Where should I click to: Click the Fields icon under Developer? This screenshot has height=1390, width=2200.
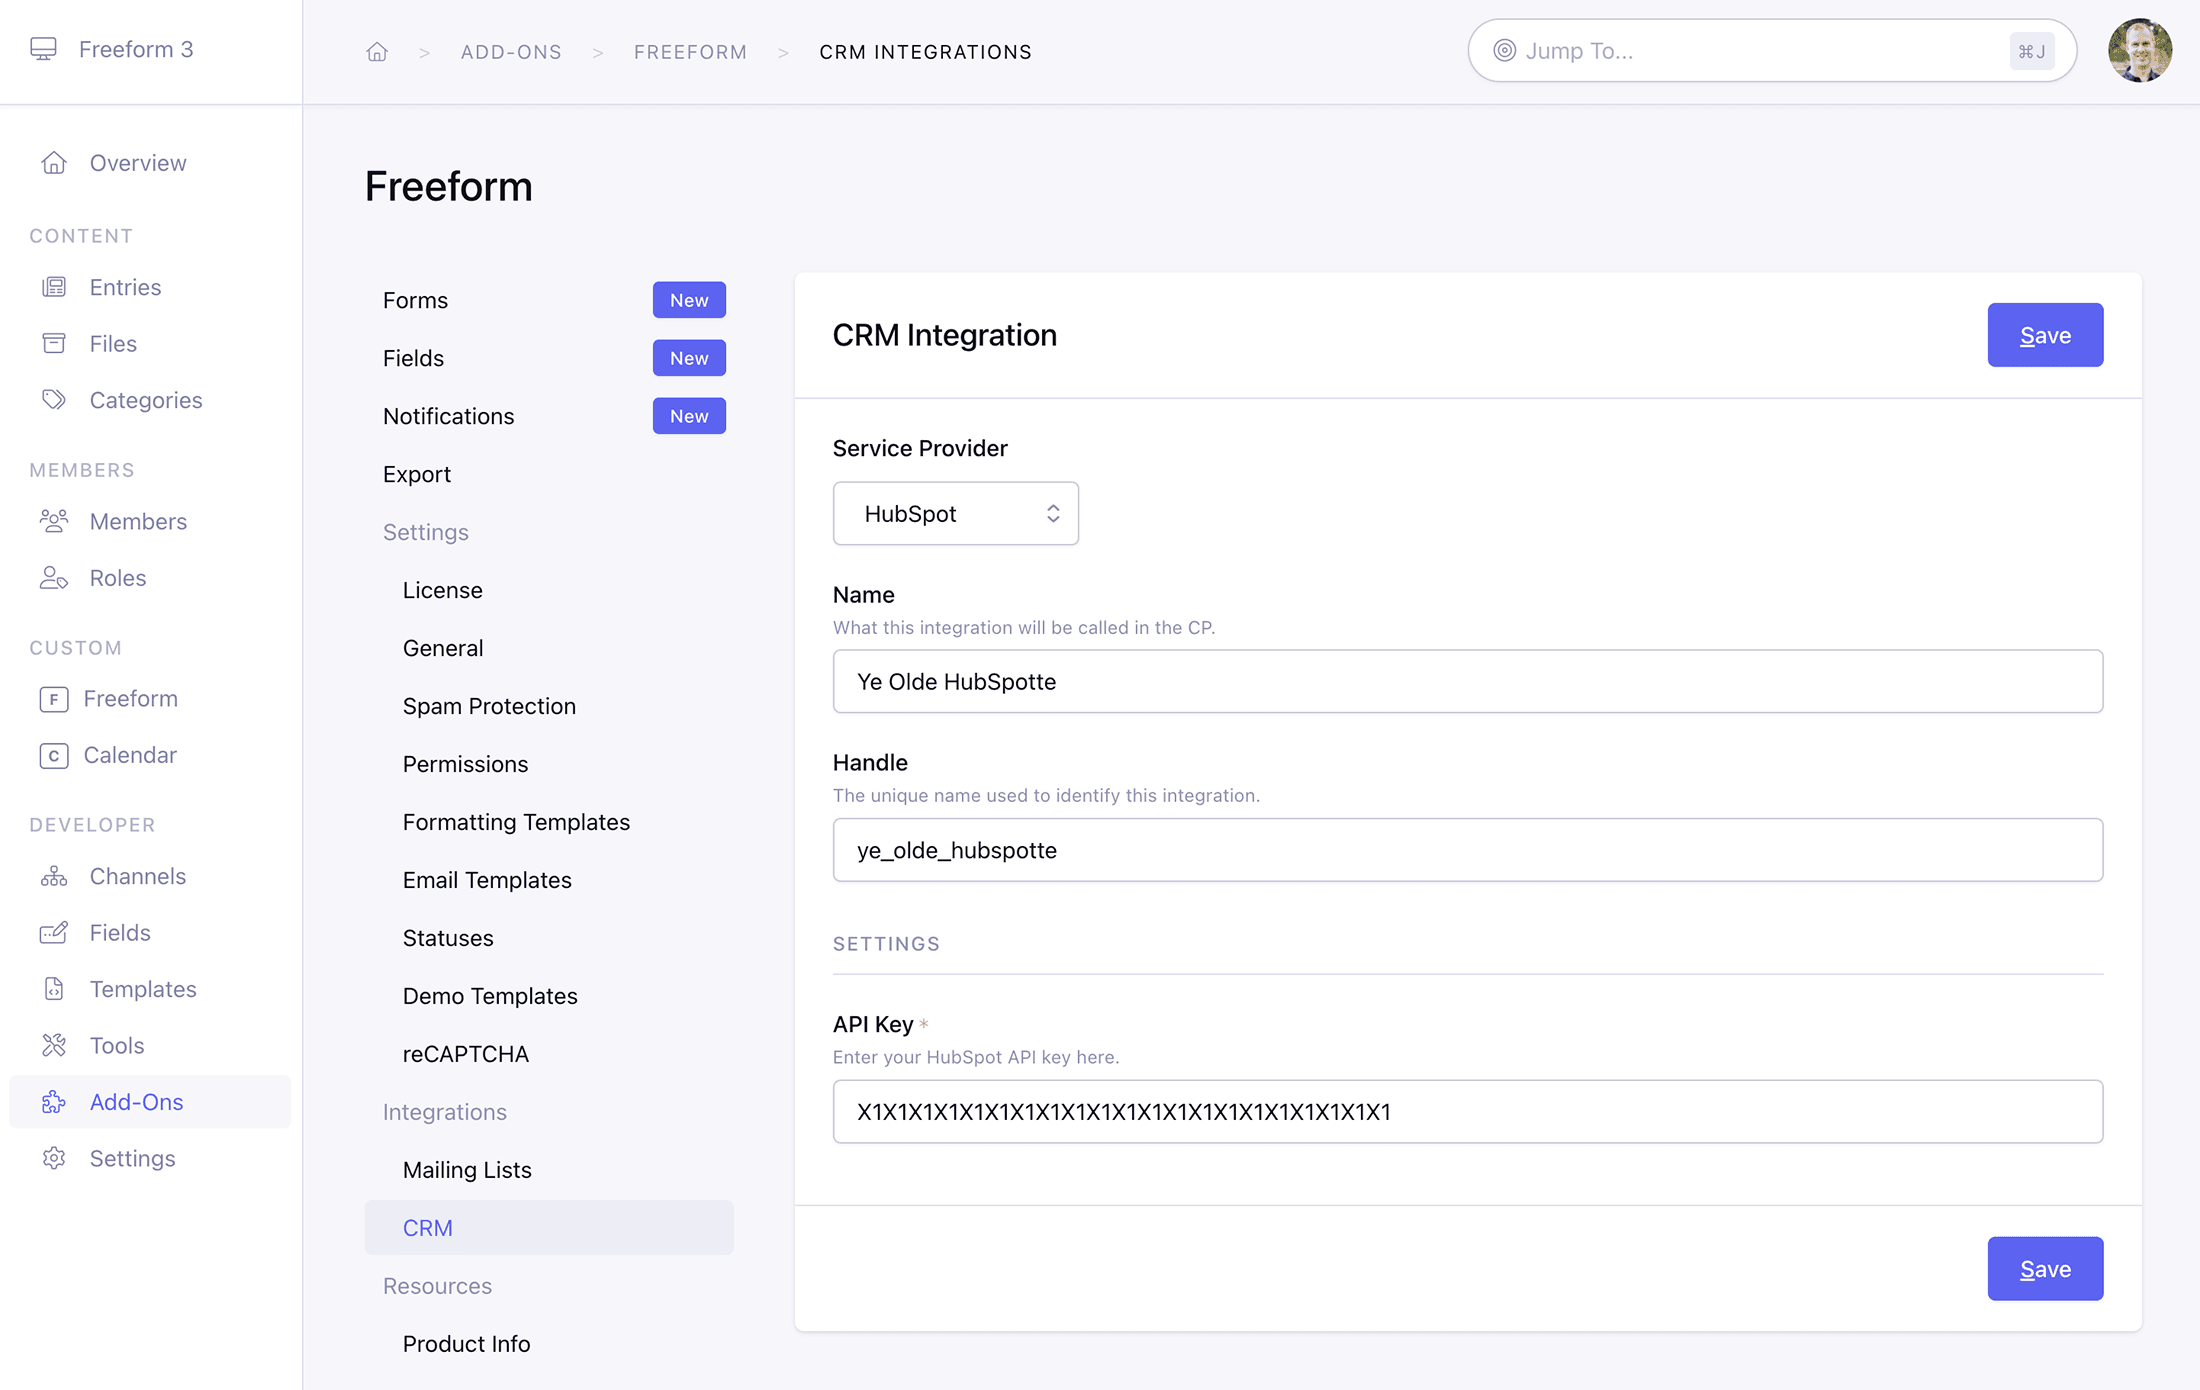(53, 932)
